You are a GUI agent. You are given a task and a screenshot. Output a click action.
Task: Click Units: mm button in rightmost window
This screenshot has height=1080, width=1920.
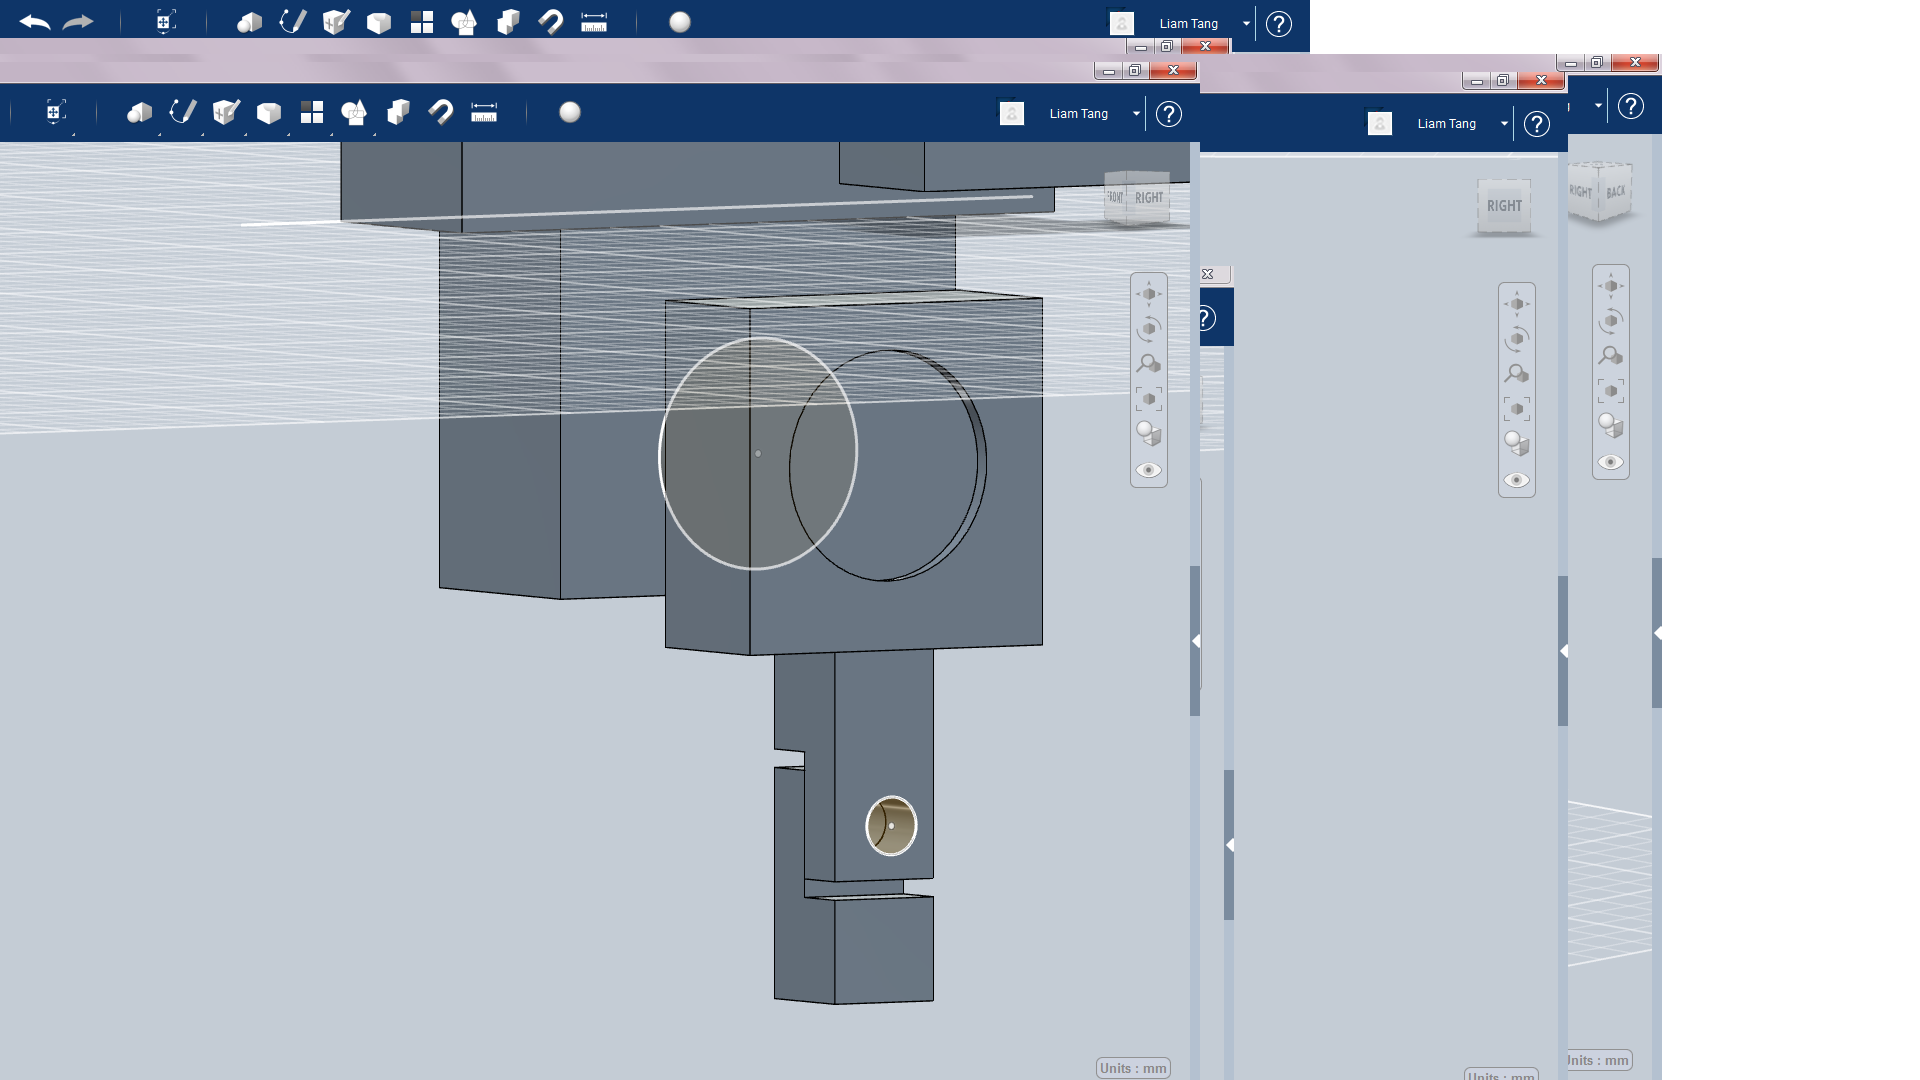point(1599,1060)
